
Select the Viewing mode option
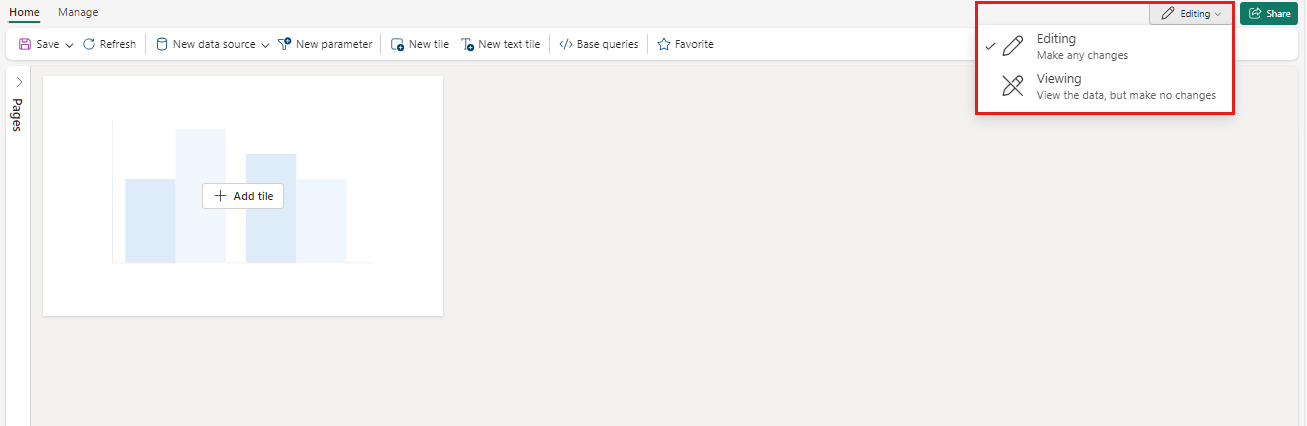point(1104,86)
